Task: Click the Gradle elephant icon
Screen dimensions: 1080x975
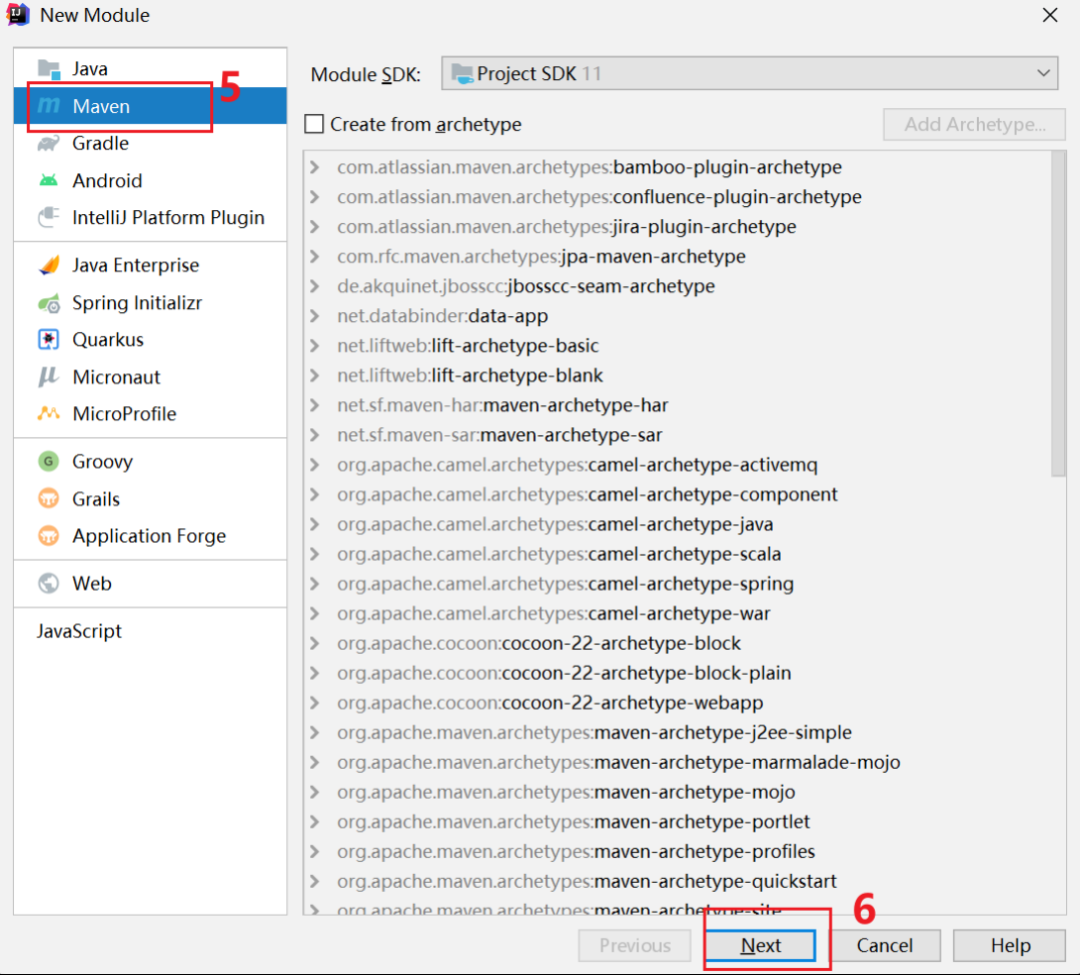Action: [x=49, y=143]
